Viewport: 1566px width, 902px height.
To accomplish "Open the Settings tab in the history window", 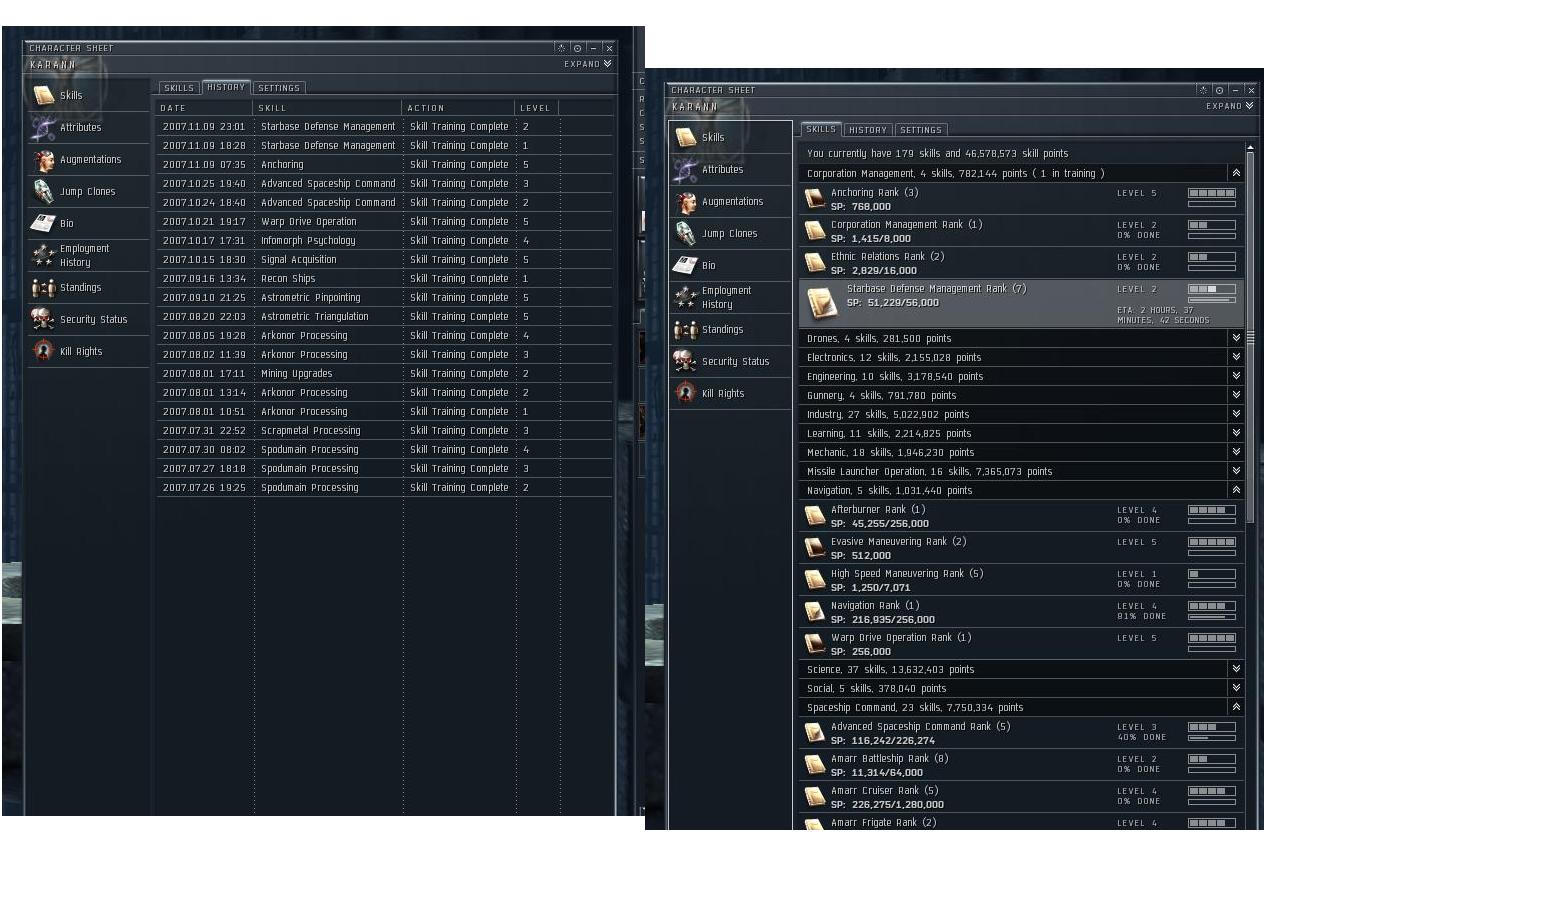I will [279, 88].
